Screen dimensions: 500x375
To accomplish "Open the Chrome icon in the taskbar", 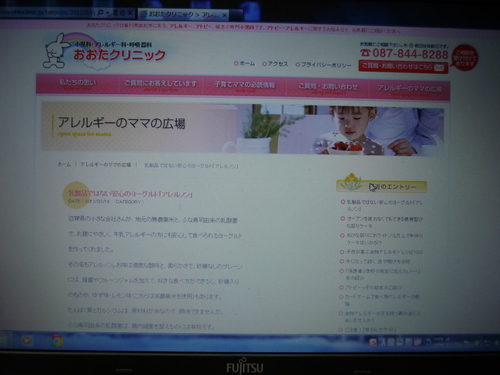I will (x=57, y=341).
